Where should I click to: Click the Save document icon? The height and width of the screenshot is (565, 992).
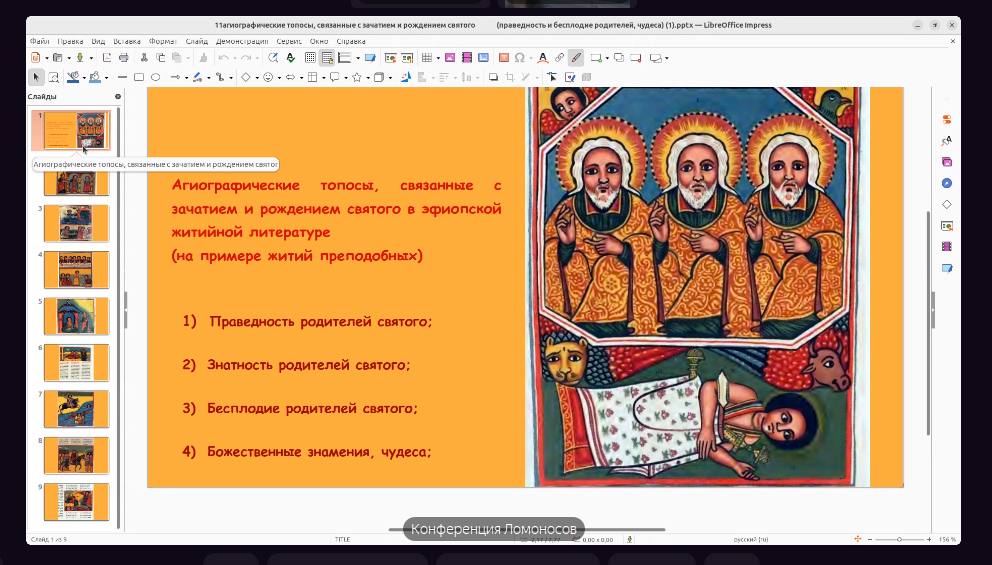pyautogui.click(x=80, y=58)
